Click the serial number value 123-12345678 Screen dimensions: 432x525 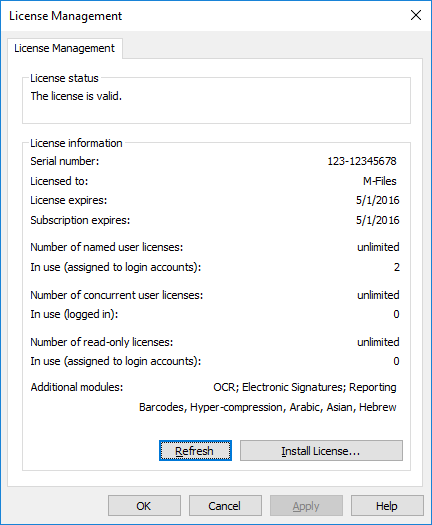click(362, 161)
